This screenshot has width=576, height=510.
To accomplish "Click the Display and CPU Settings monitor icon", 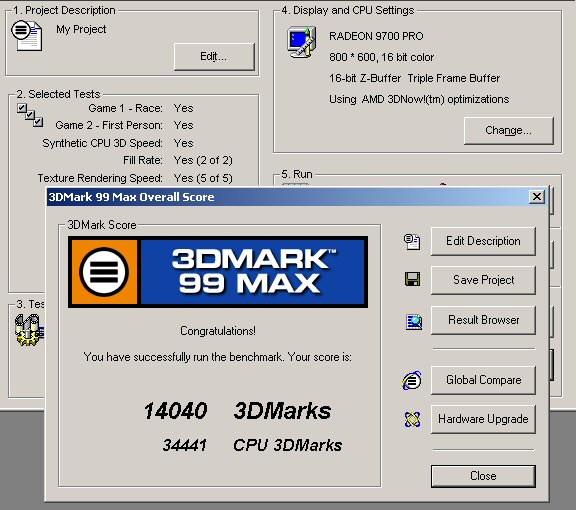I will coord(301,42).
